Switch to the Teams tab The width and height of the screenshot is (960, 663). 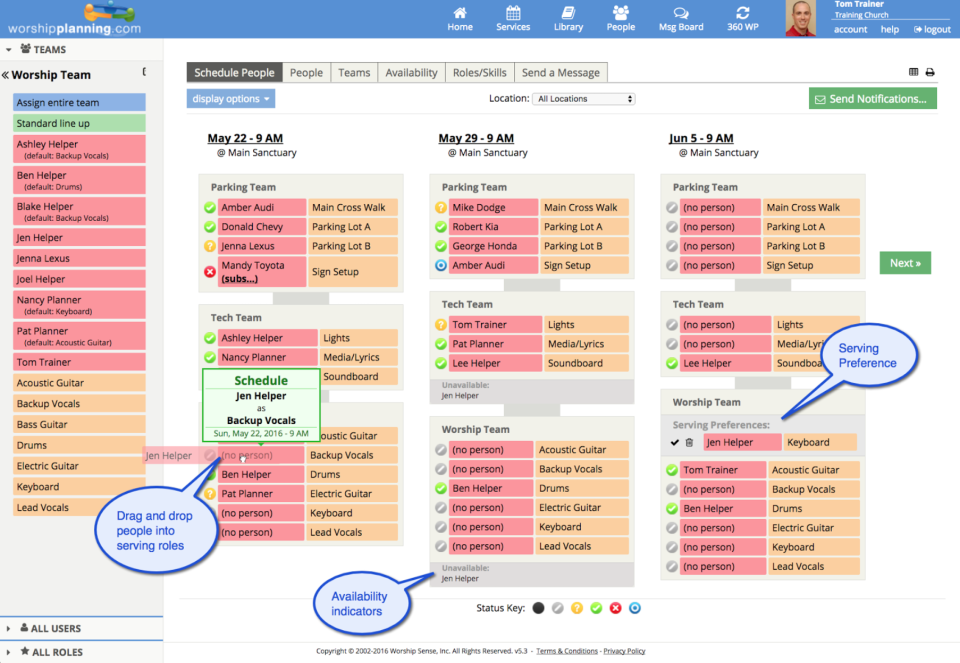354,72
